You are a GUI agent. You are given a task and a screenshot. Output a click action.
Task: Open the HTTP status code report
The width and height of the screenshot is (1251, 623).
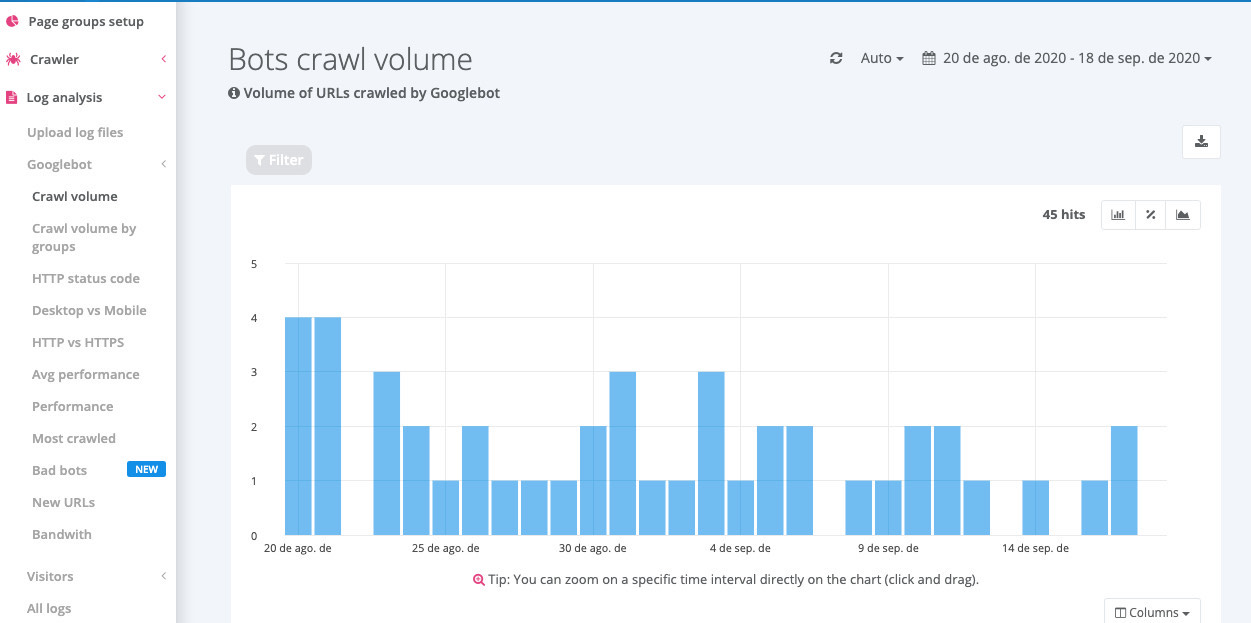coord(85,278)
